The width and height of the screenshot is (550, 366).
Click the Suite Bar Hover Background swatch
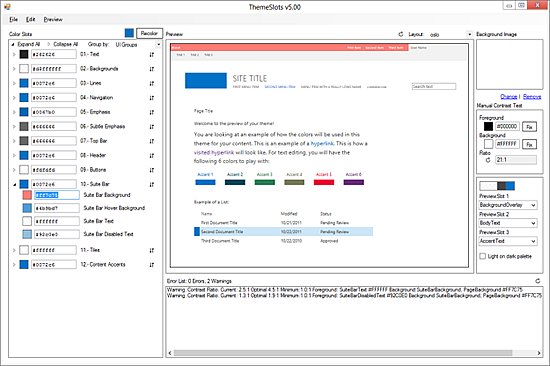point(27,208)
